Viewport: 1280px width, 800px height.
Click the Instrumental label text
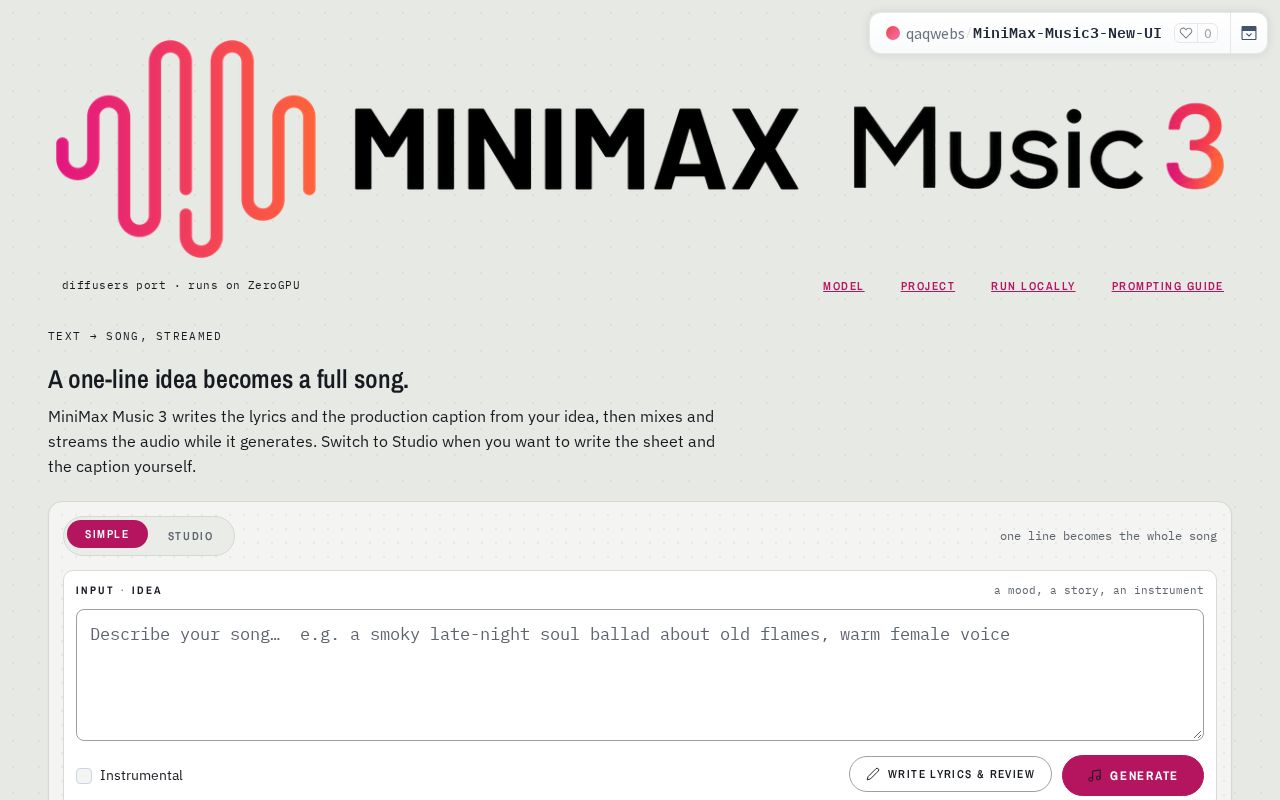[x=141, y=775]
